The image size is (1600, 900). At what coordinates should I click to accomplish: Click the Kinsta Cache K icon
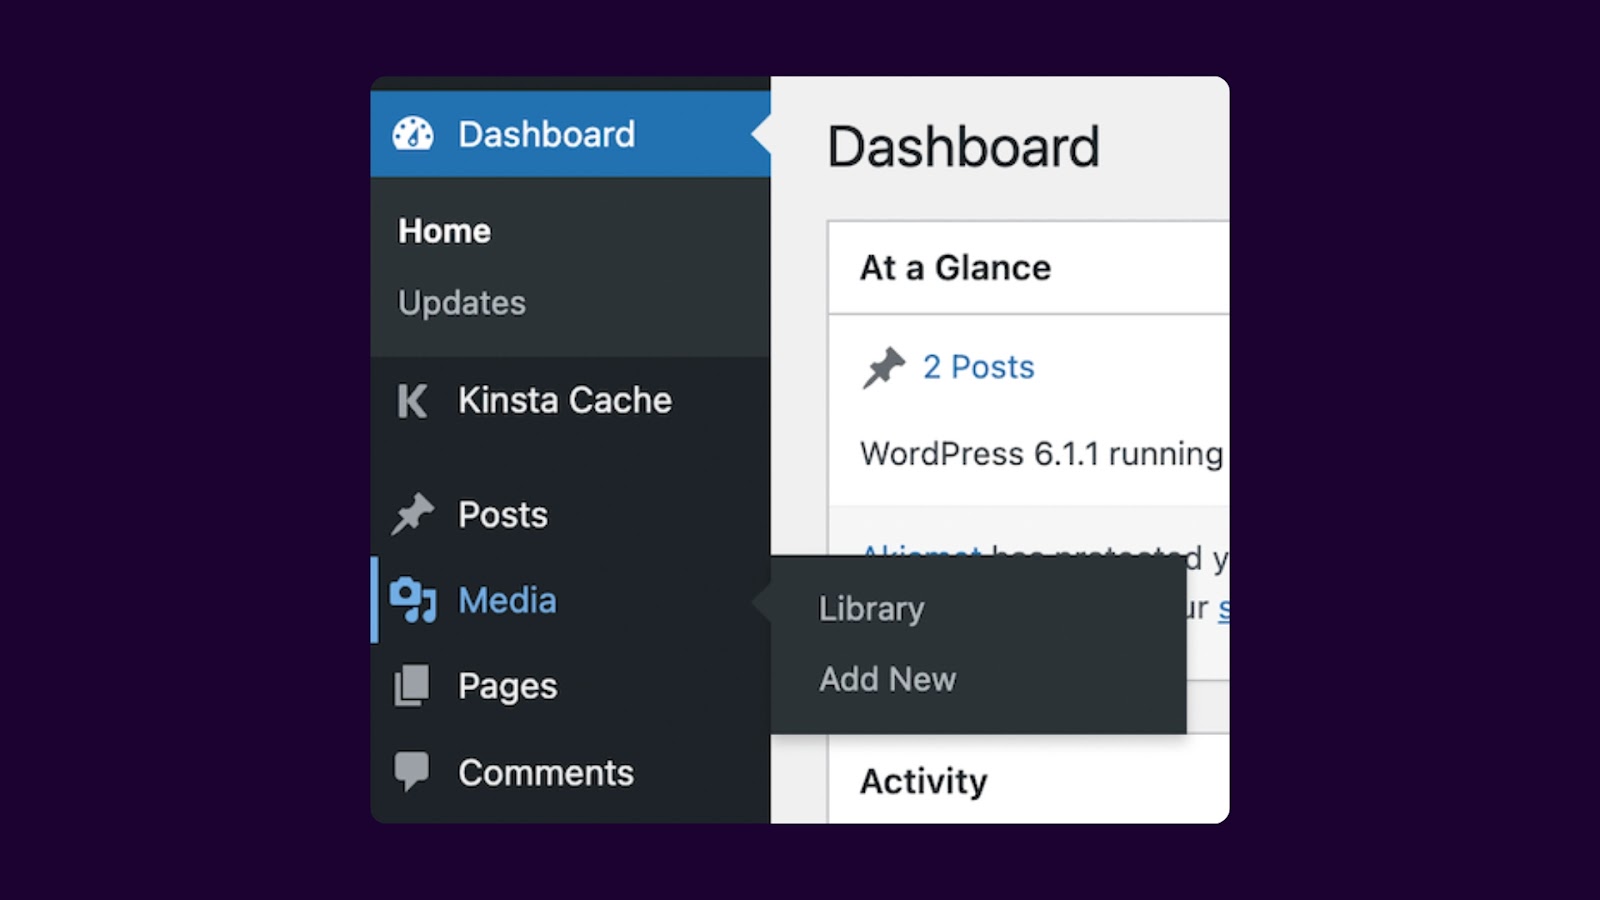click(412, 401)
